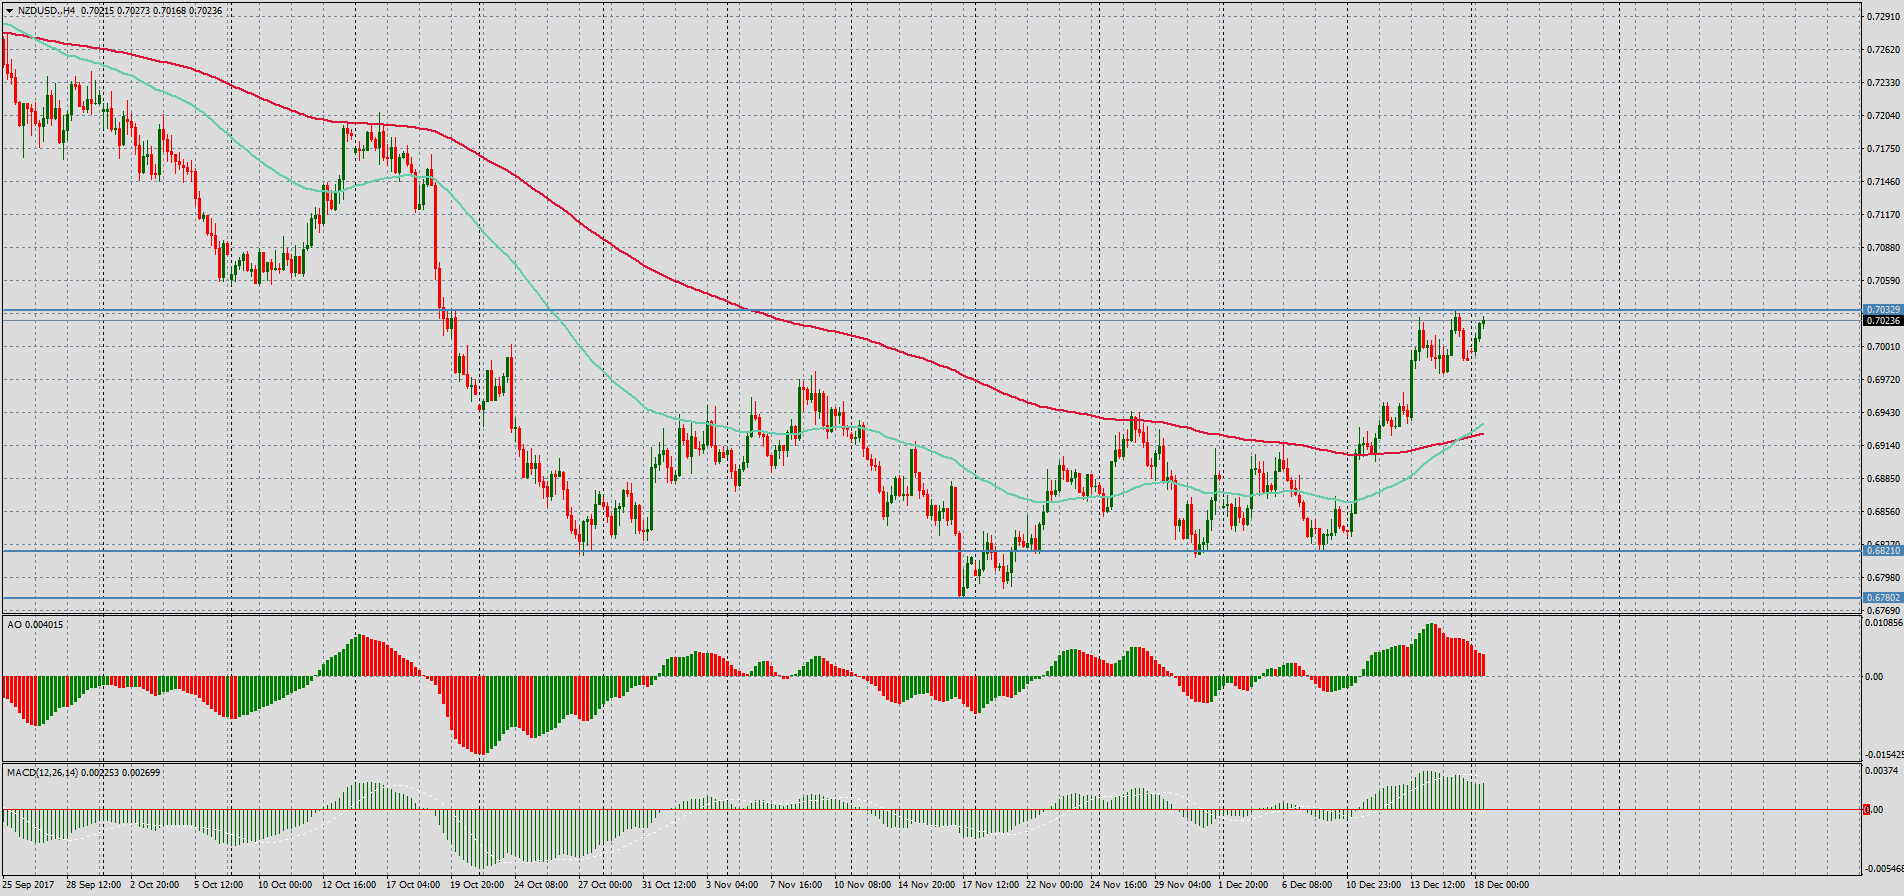Click the 18 Dec 00:00 date label

pyautogui.click(x=1501, y=885)
